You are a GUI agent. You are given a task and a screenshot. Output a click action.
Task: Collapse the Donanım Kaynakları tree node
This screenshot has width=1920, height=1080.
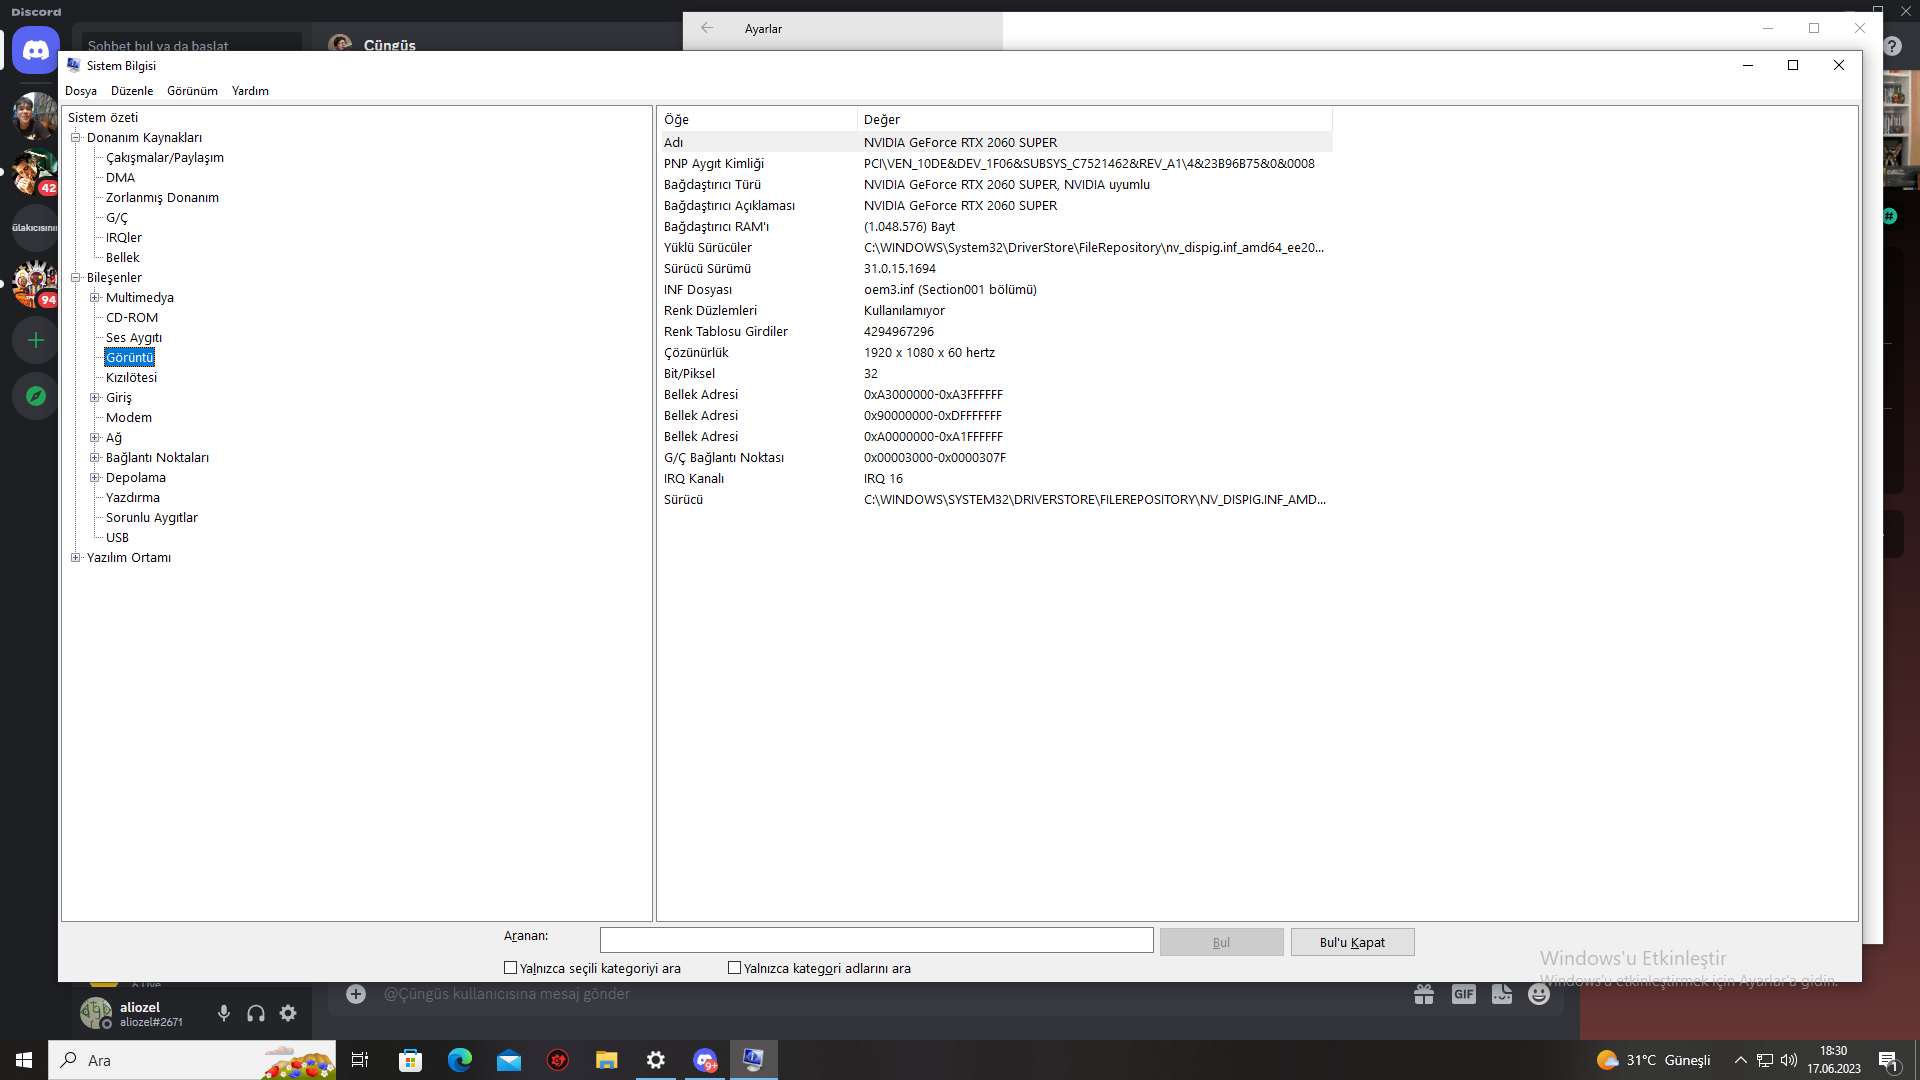pyautogui.click(x=76, y=138)
